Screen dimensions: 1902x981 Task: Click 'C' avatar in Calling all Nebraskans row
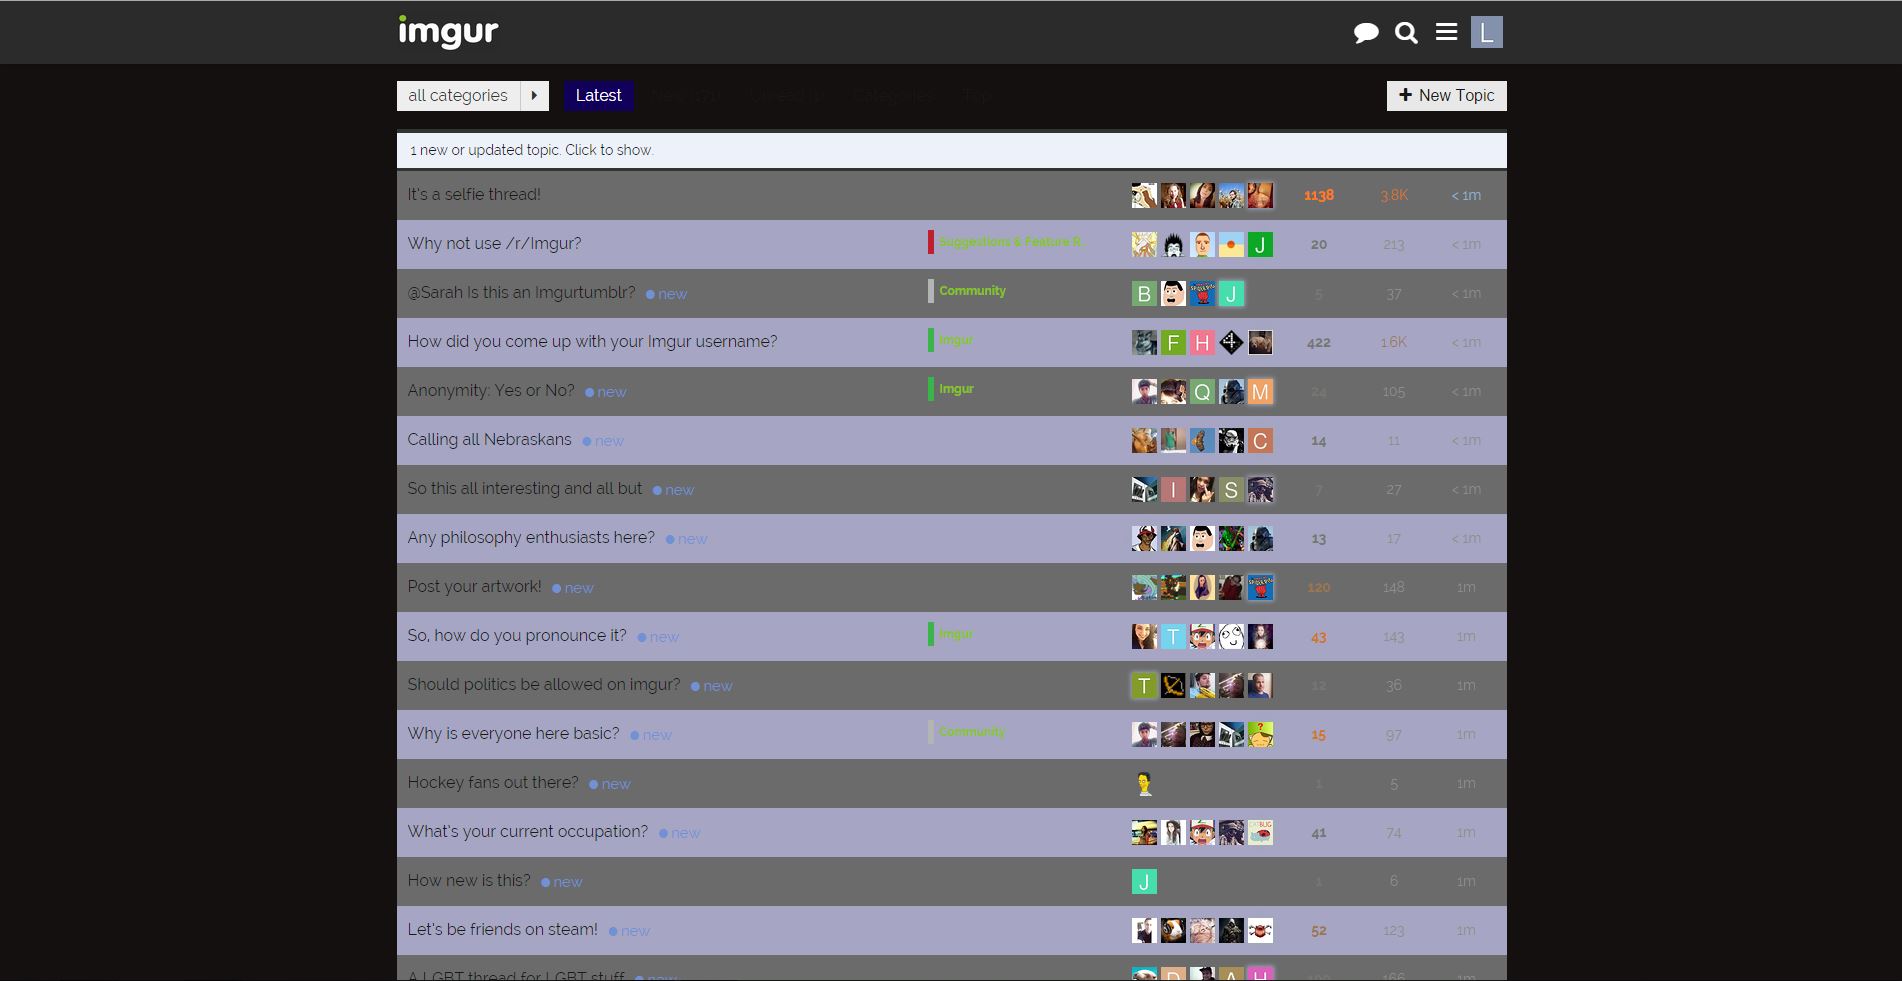pos(1260,440)
